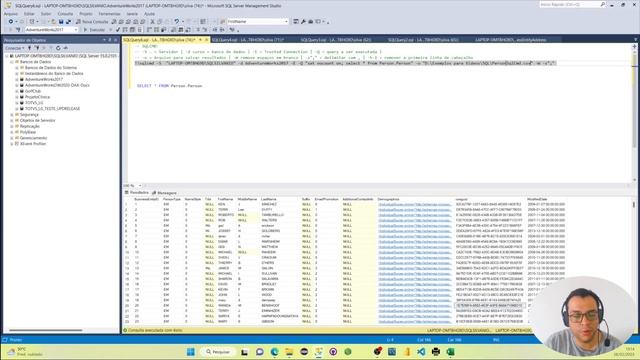640x360 pixels.
Task: Select the PolyBase node
Action: coord(28,132)
